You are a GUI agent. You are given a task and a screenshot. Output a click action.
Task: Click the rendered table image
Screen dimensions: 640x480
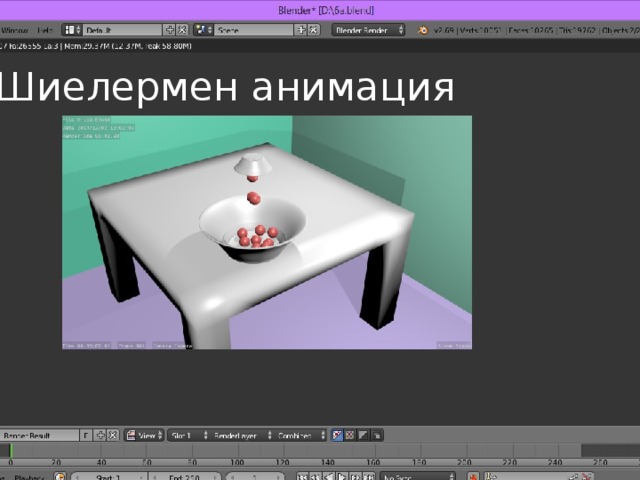coord(267,232)
